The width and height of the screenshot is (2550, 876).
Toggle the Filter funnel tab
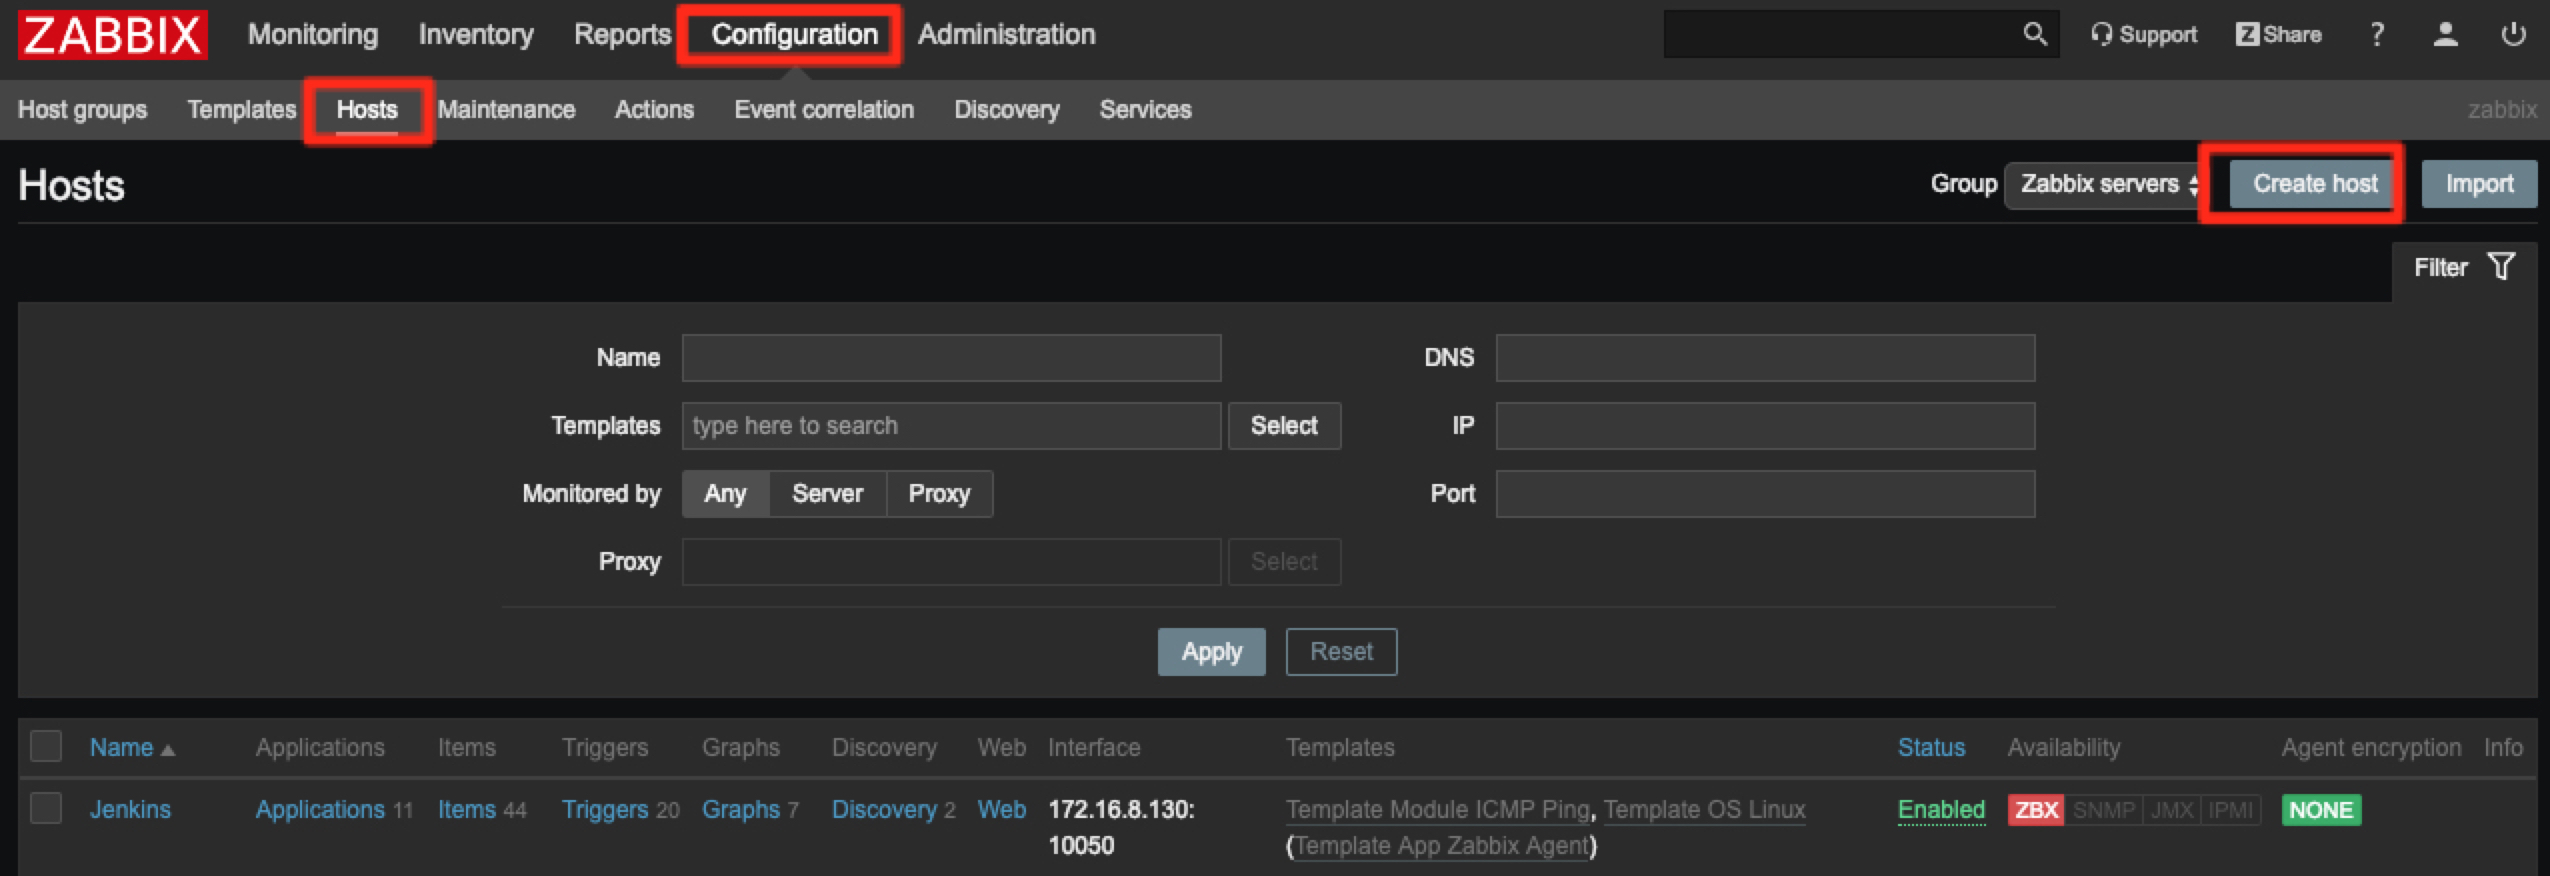click(x=2464, y=267)
